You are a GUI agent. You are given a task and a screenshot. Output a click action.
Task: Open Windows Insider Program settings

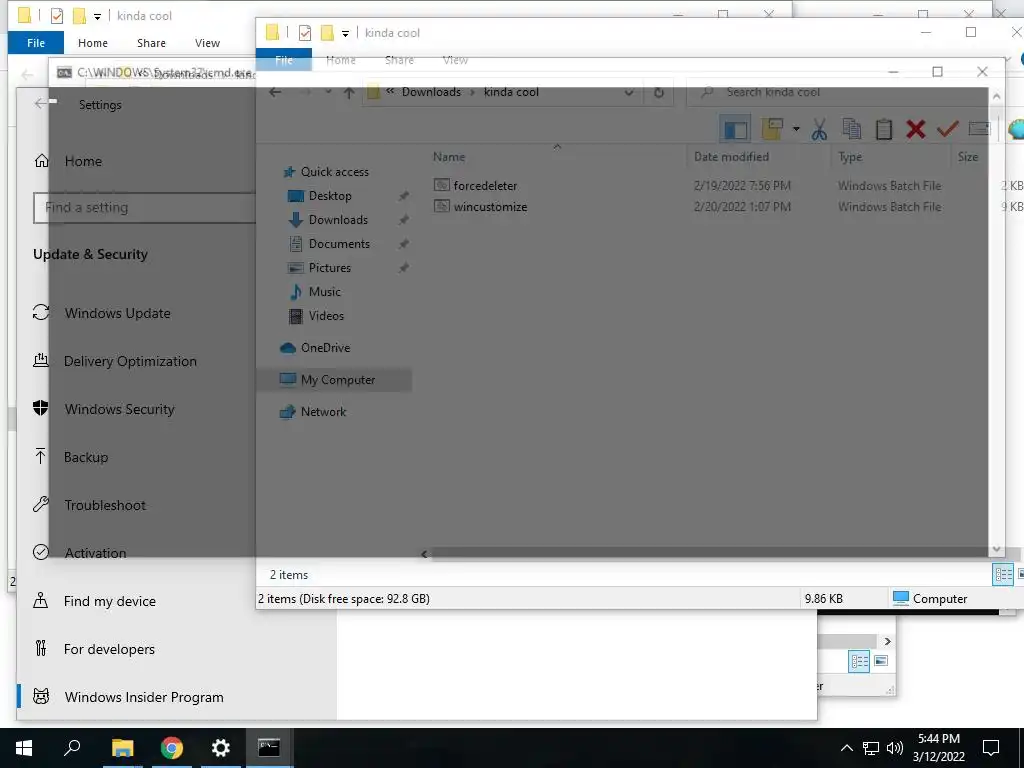point(144,697)
